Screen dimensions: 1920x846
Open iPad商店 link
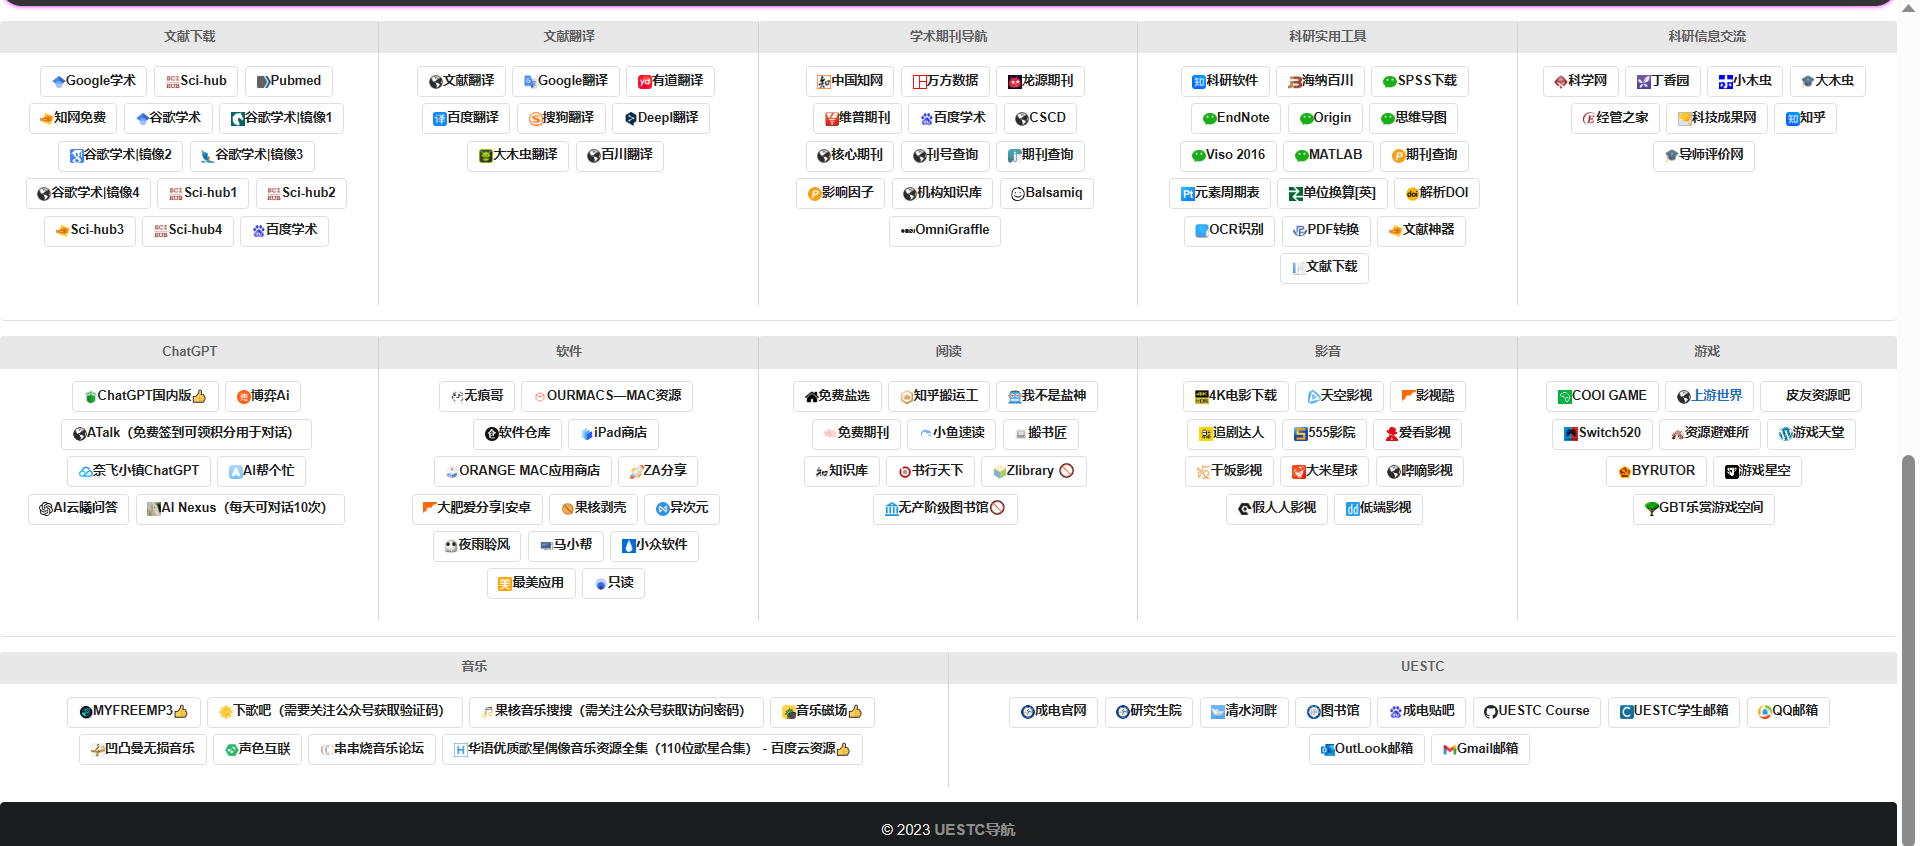pyautogui.click(x=614, y=433)
